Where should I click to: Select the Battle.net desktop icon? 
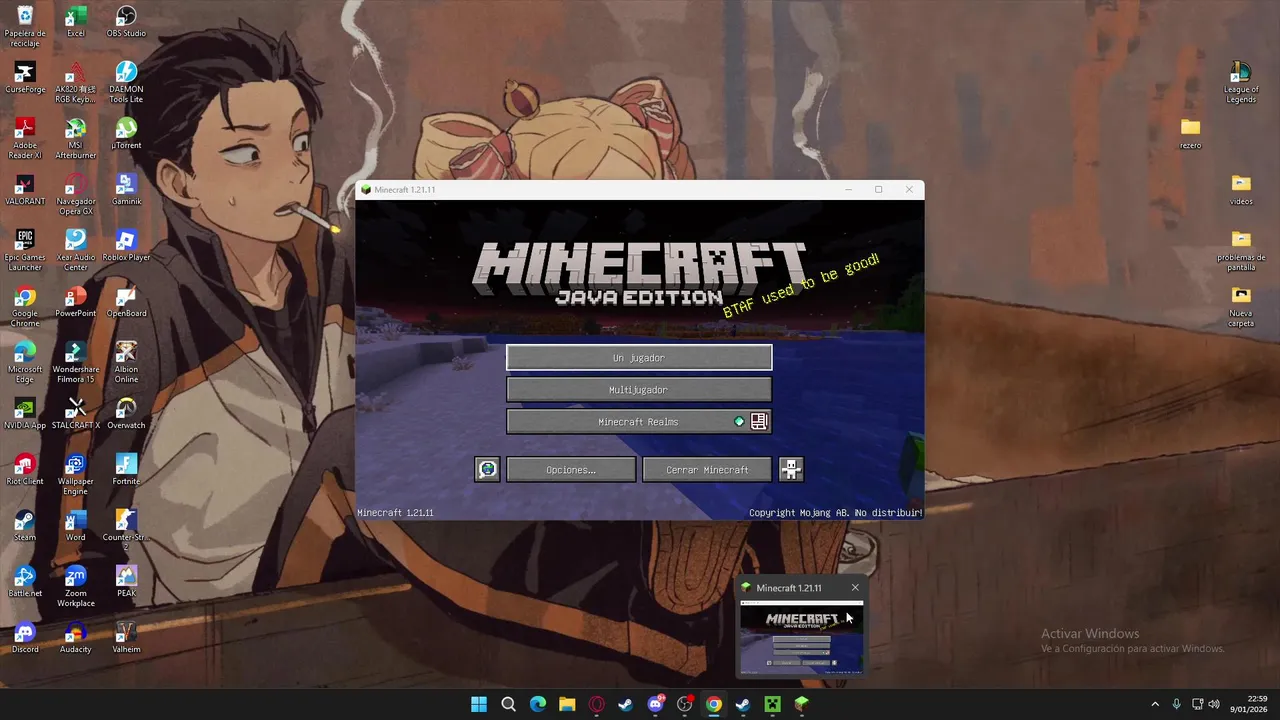point(25,583)
